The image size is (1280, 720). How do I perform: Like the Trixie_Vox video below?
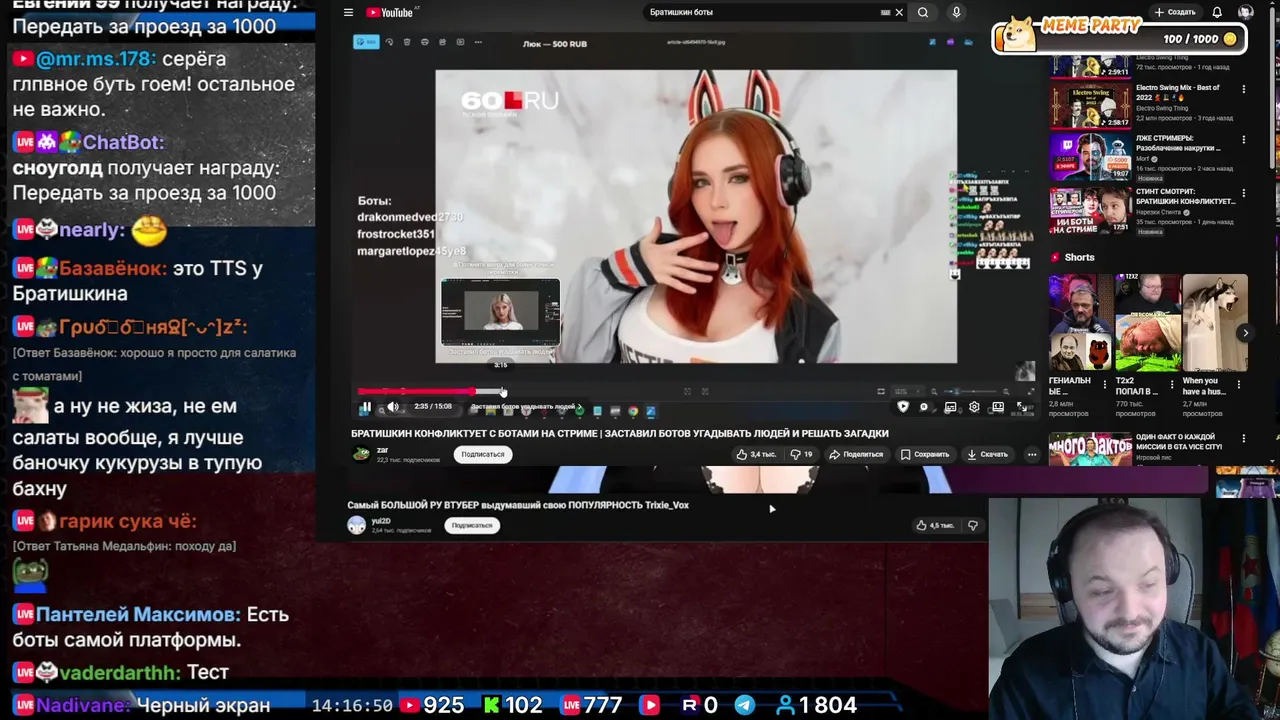[x=935, y=525]
